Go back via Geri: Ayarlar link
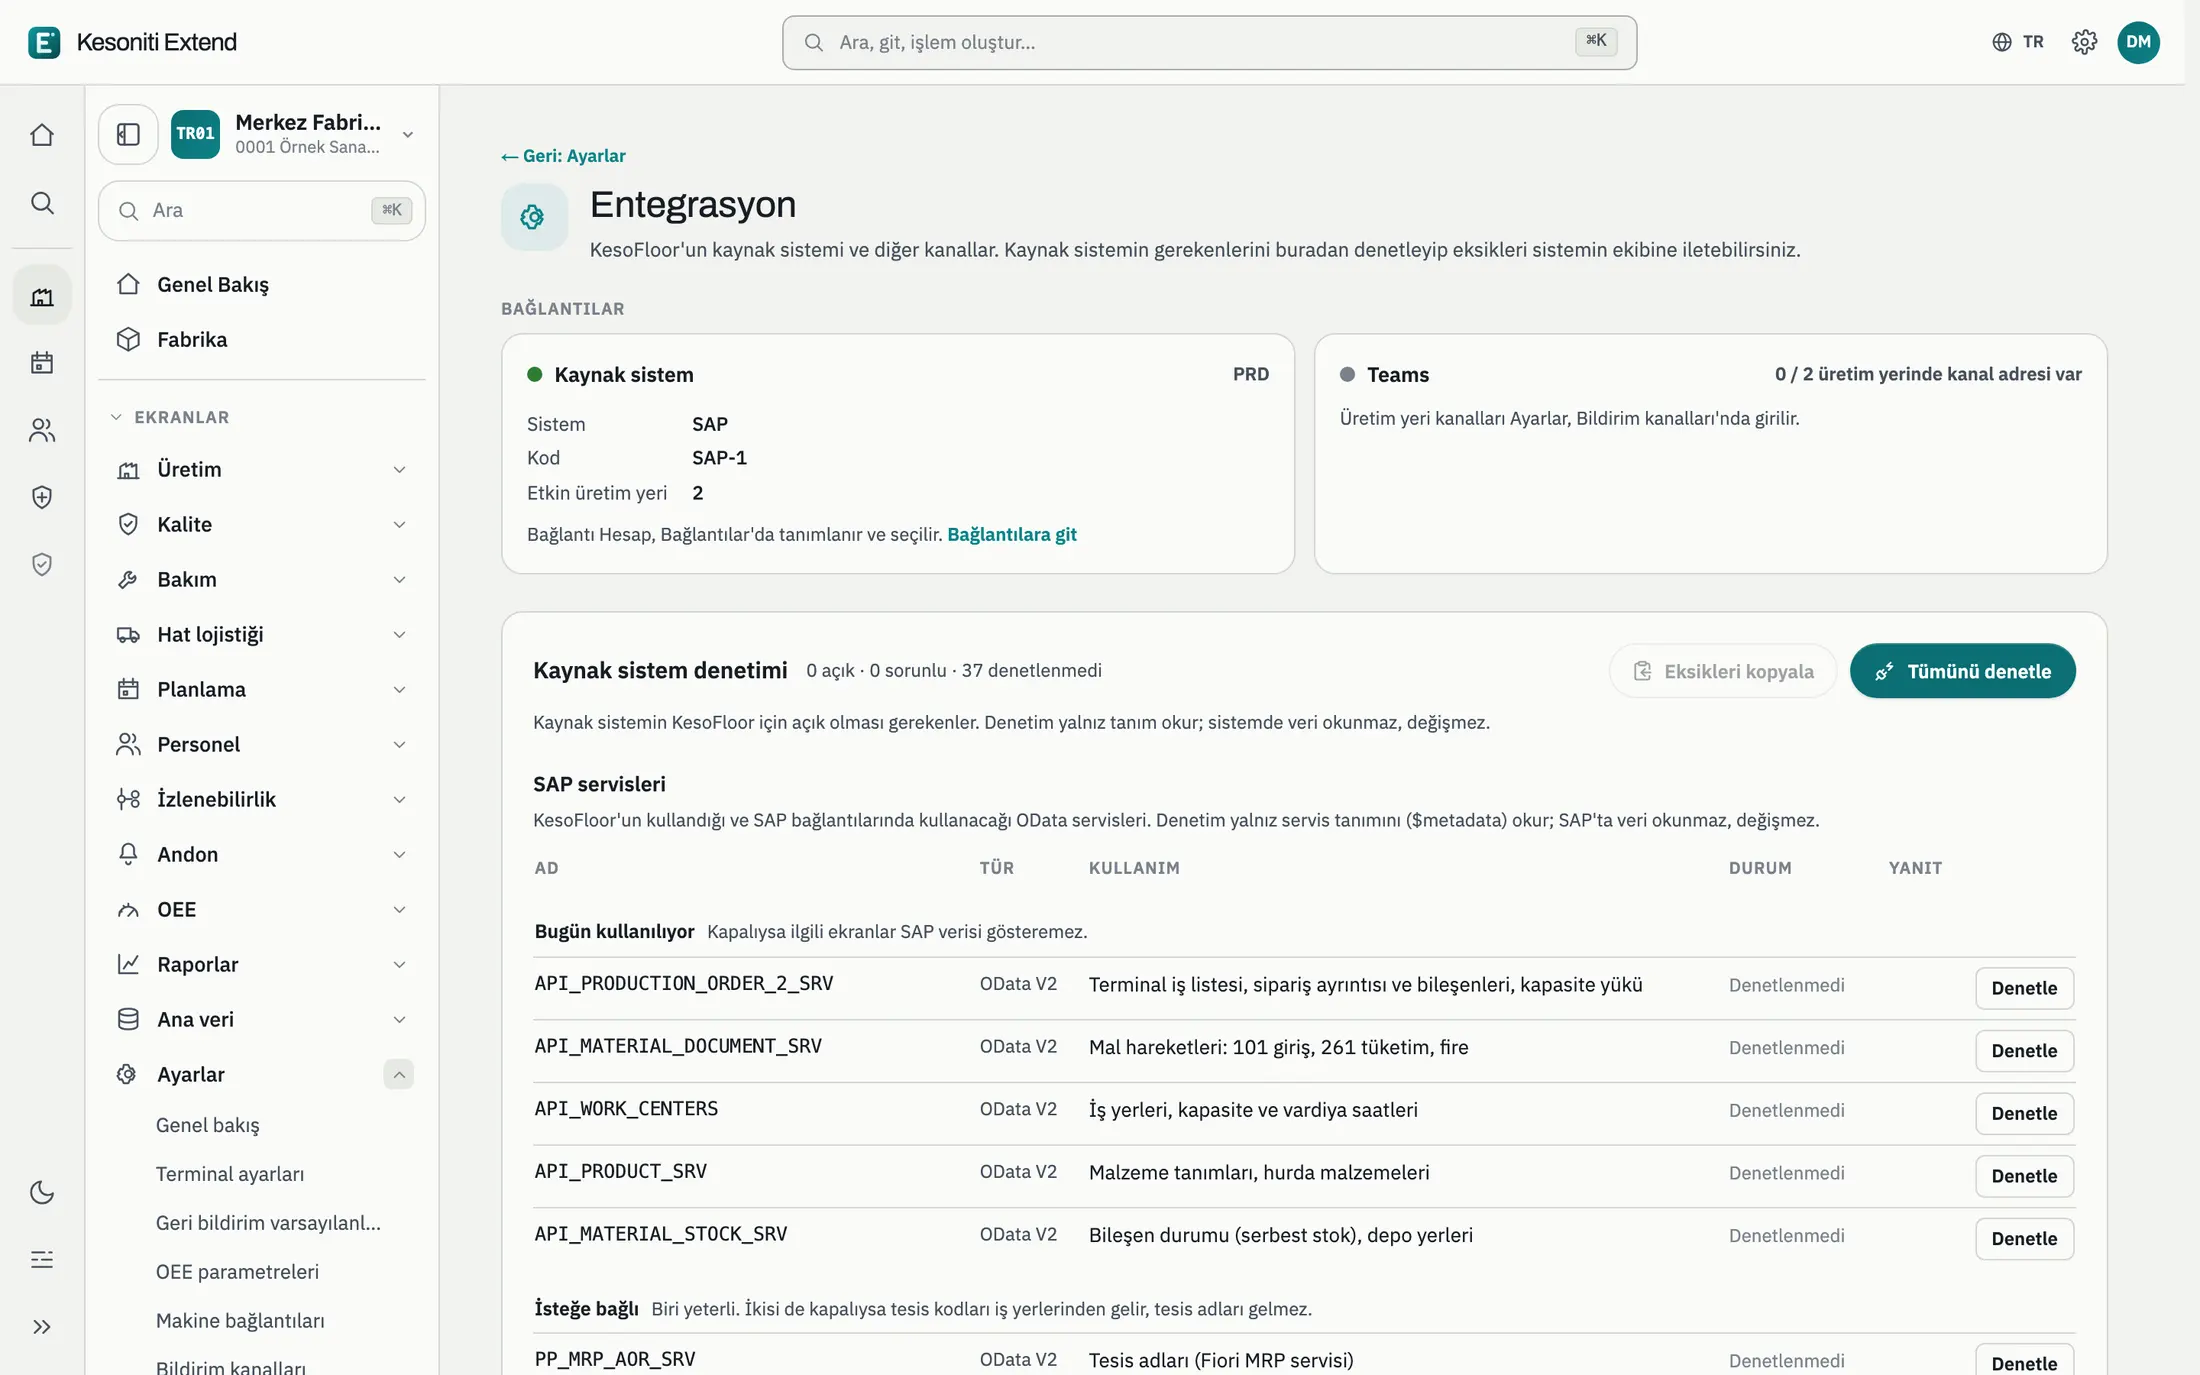Viewport: 2200px width, 1375px height. [564, 156]
